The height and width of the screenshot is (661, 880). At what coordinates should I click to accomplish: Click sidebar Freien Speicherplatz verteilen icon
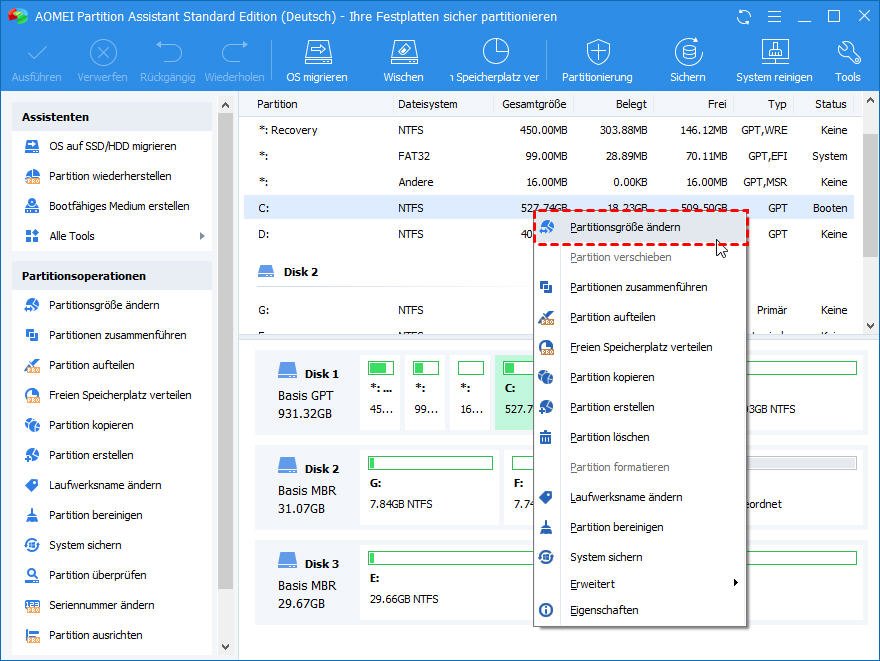point(32,395)
